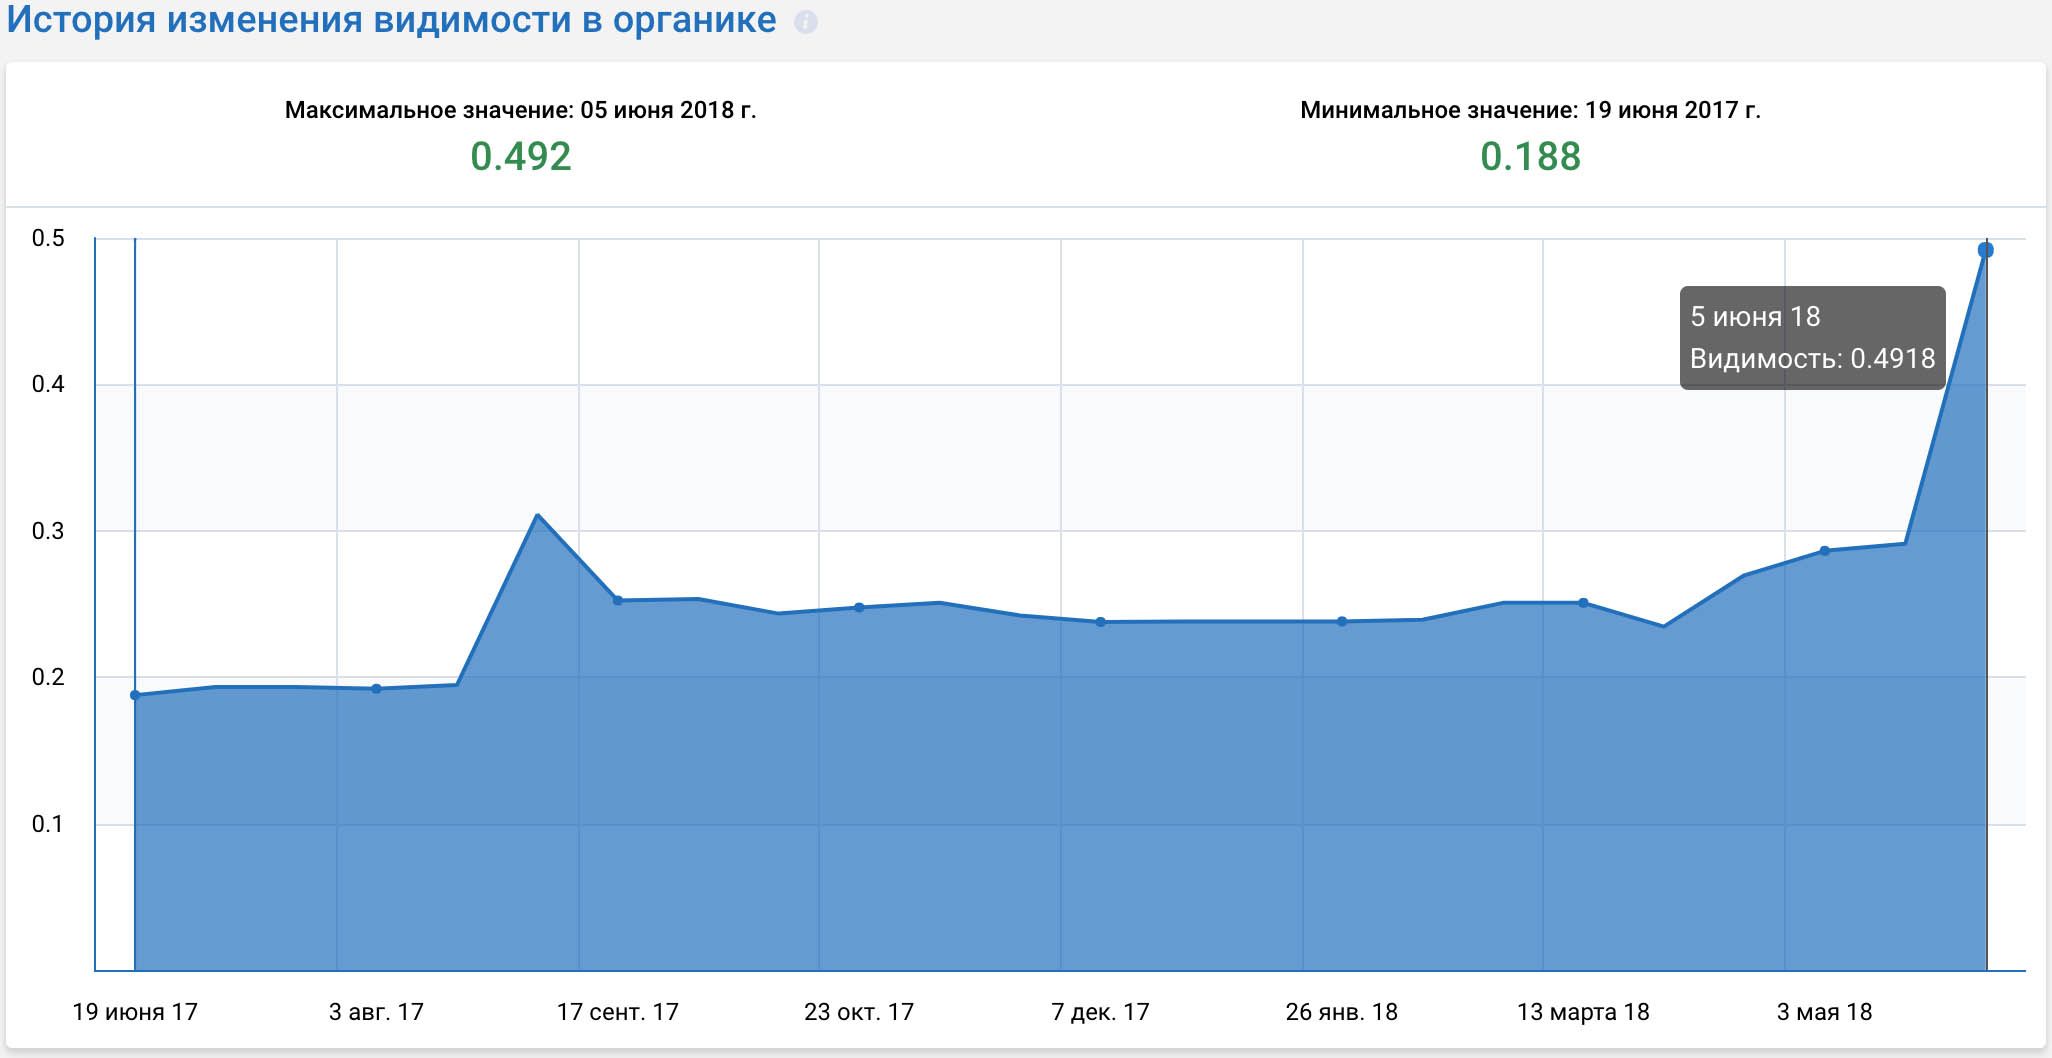This screenshot has width=2052, height=1058.
Task: Click the data point above 3 мая 18
Action: click(x=1824, y=551)
